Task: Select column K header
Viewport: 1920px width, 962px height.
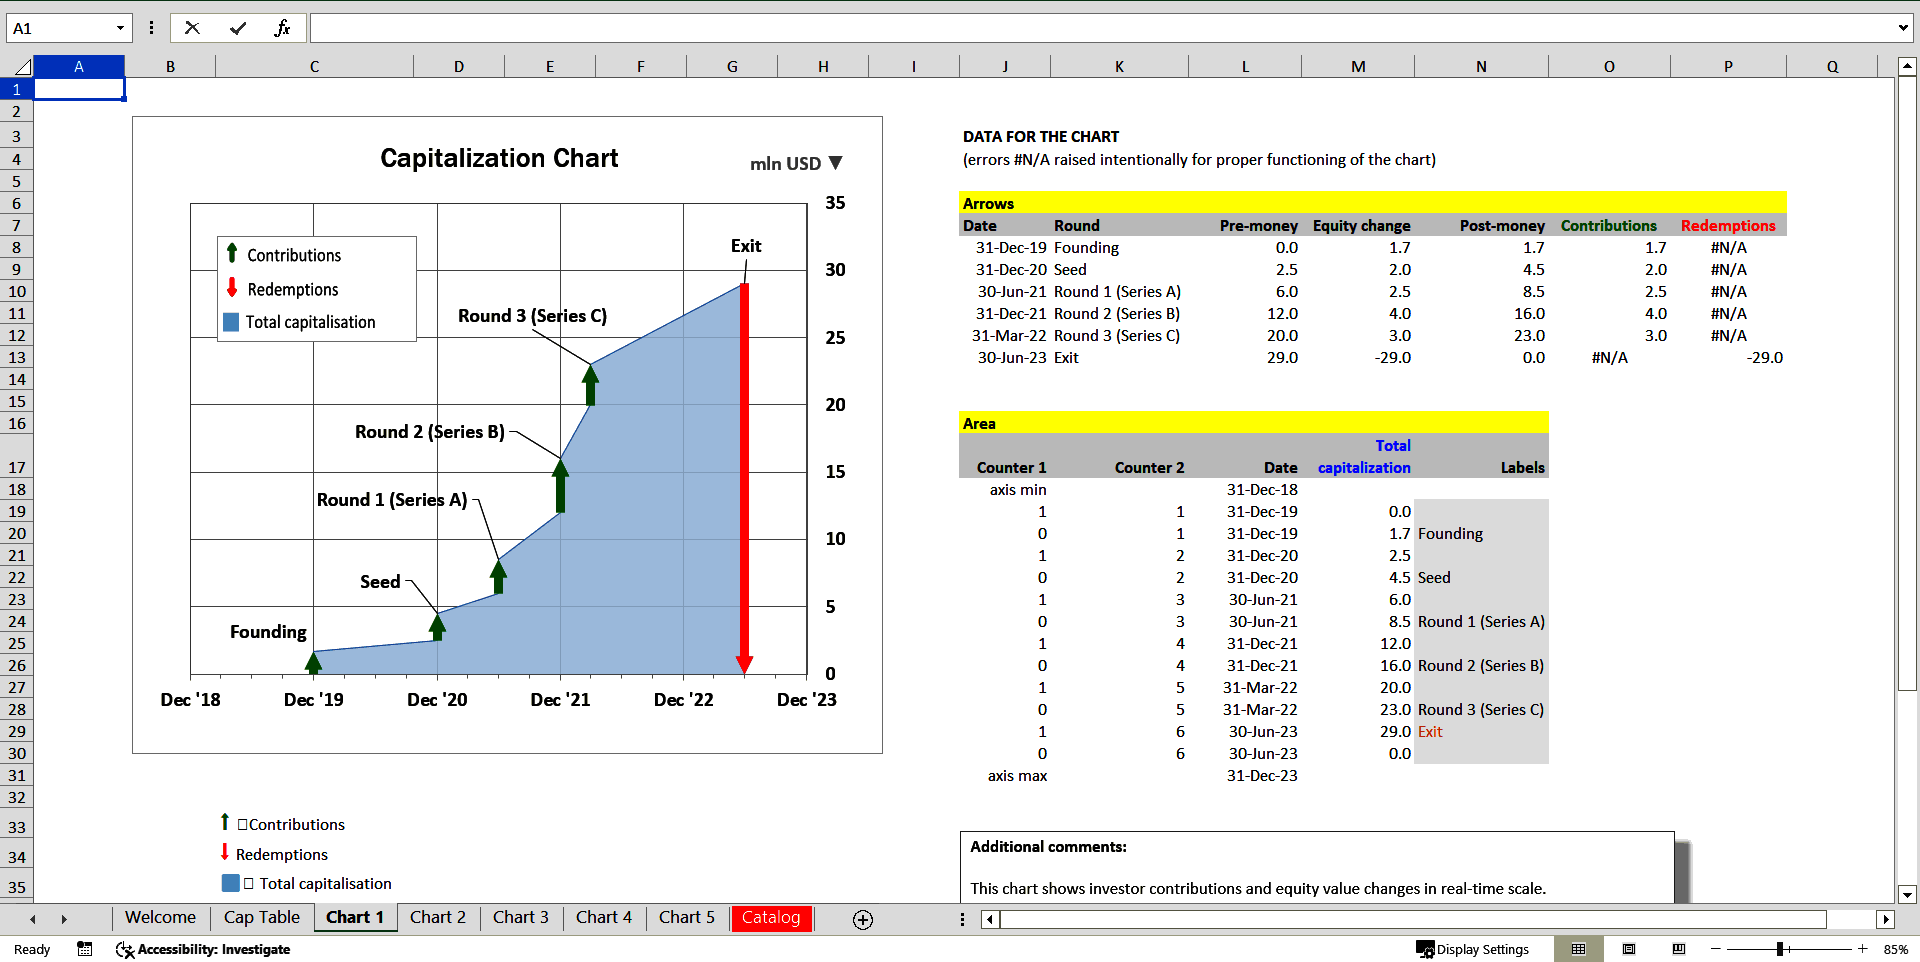Action: coord(1119,67)
